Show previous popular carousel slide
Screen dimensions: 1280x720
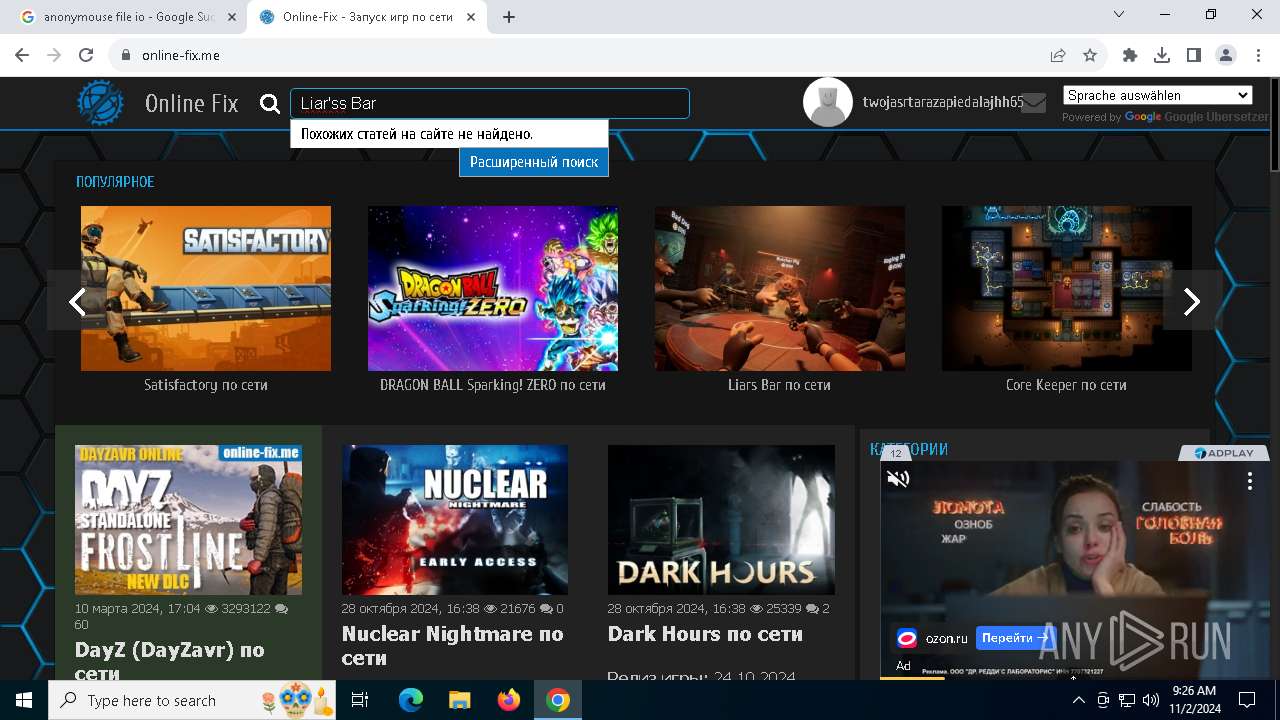(x=77, y=301)
